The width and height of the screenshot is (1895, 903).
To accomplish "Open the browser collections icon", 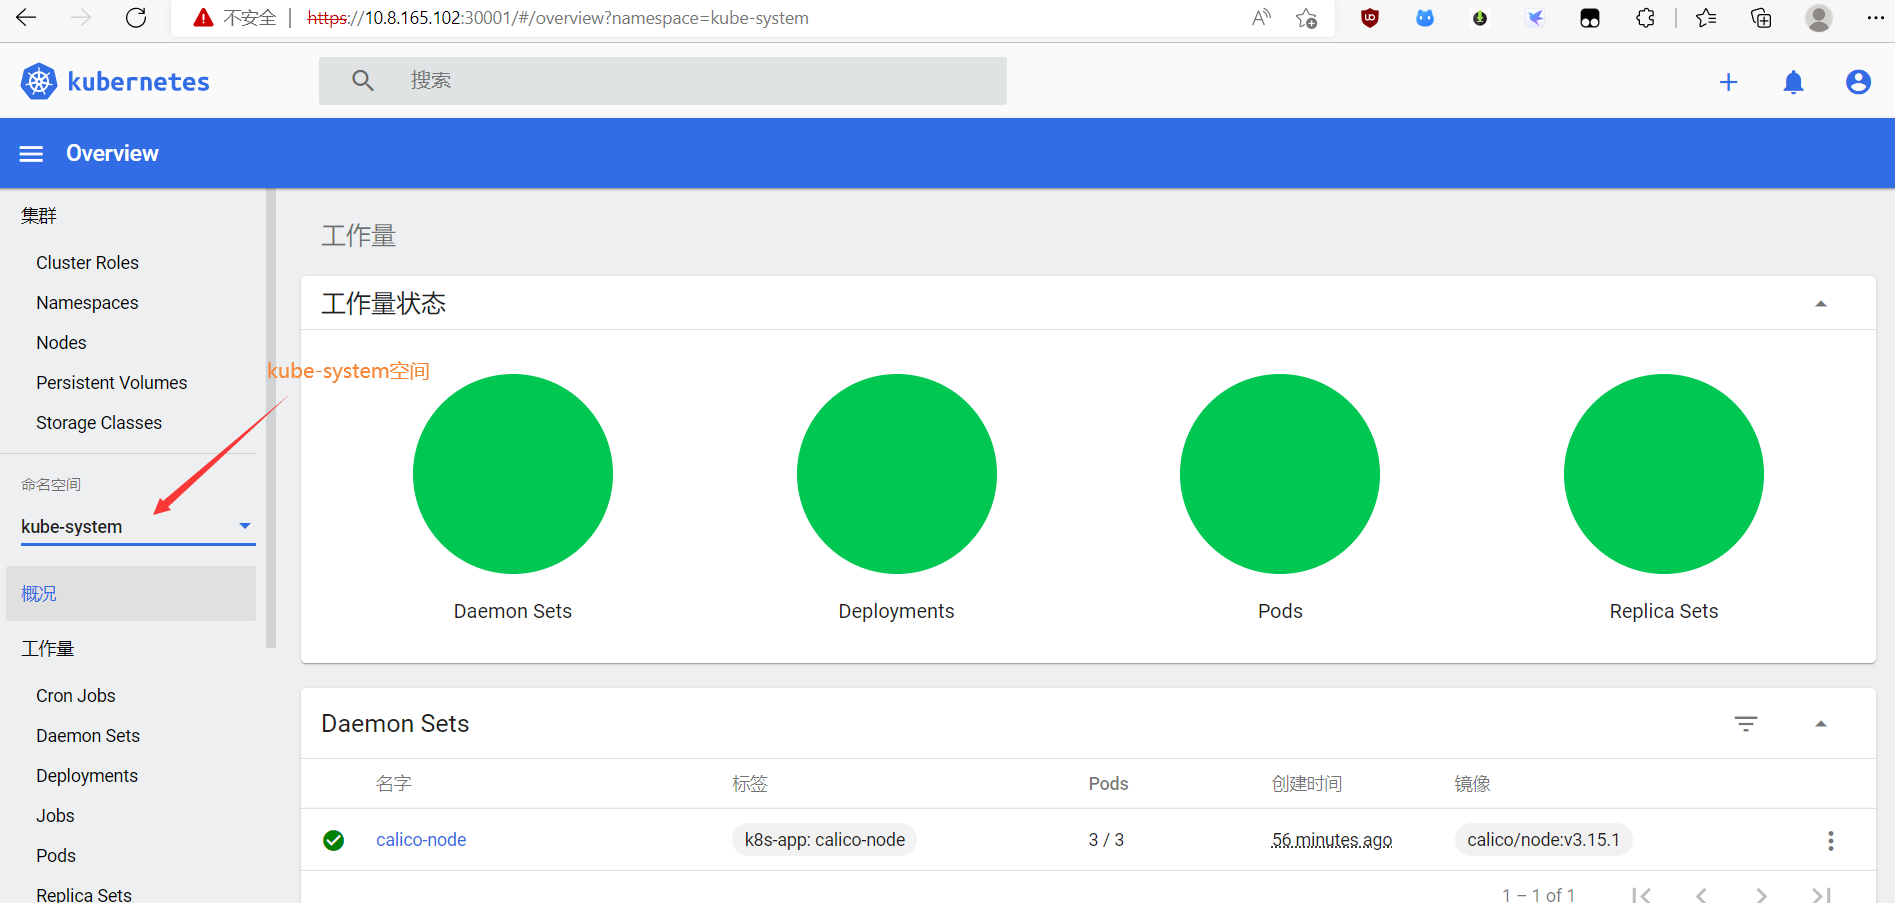I will click(1761, 18).
